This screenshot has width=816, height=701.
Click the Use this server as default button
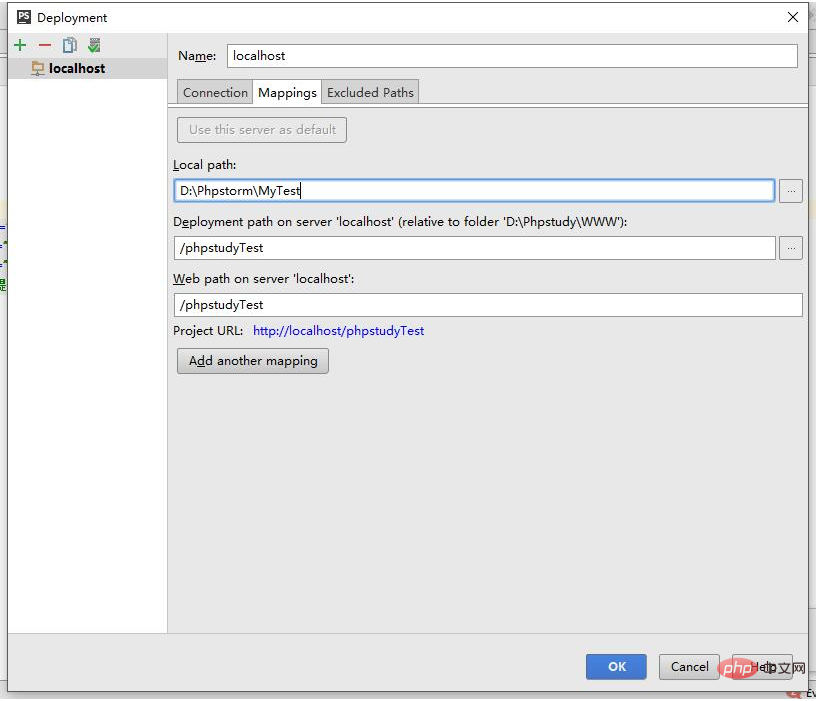click(x=262, y=130)
